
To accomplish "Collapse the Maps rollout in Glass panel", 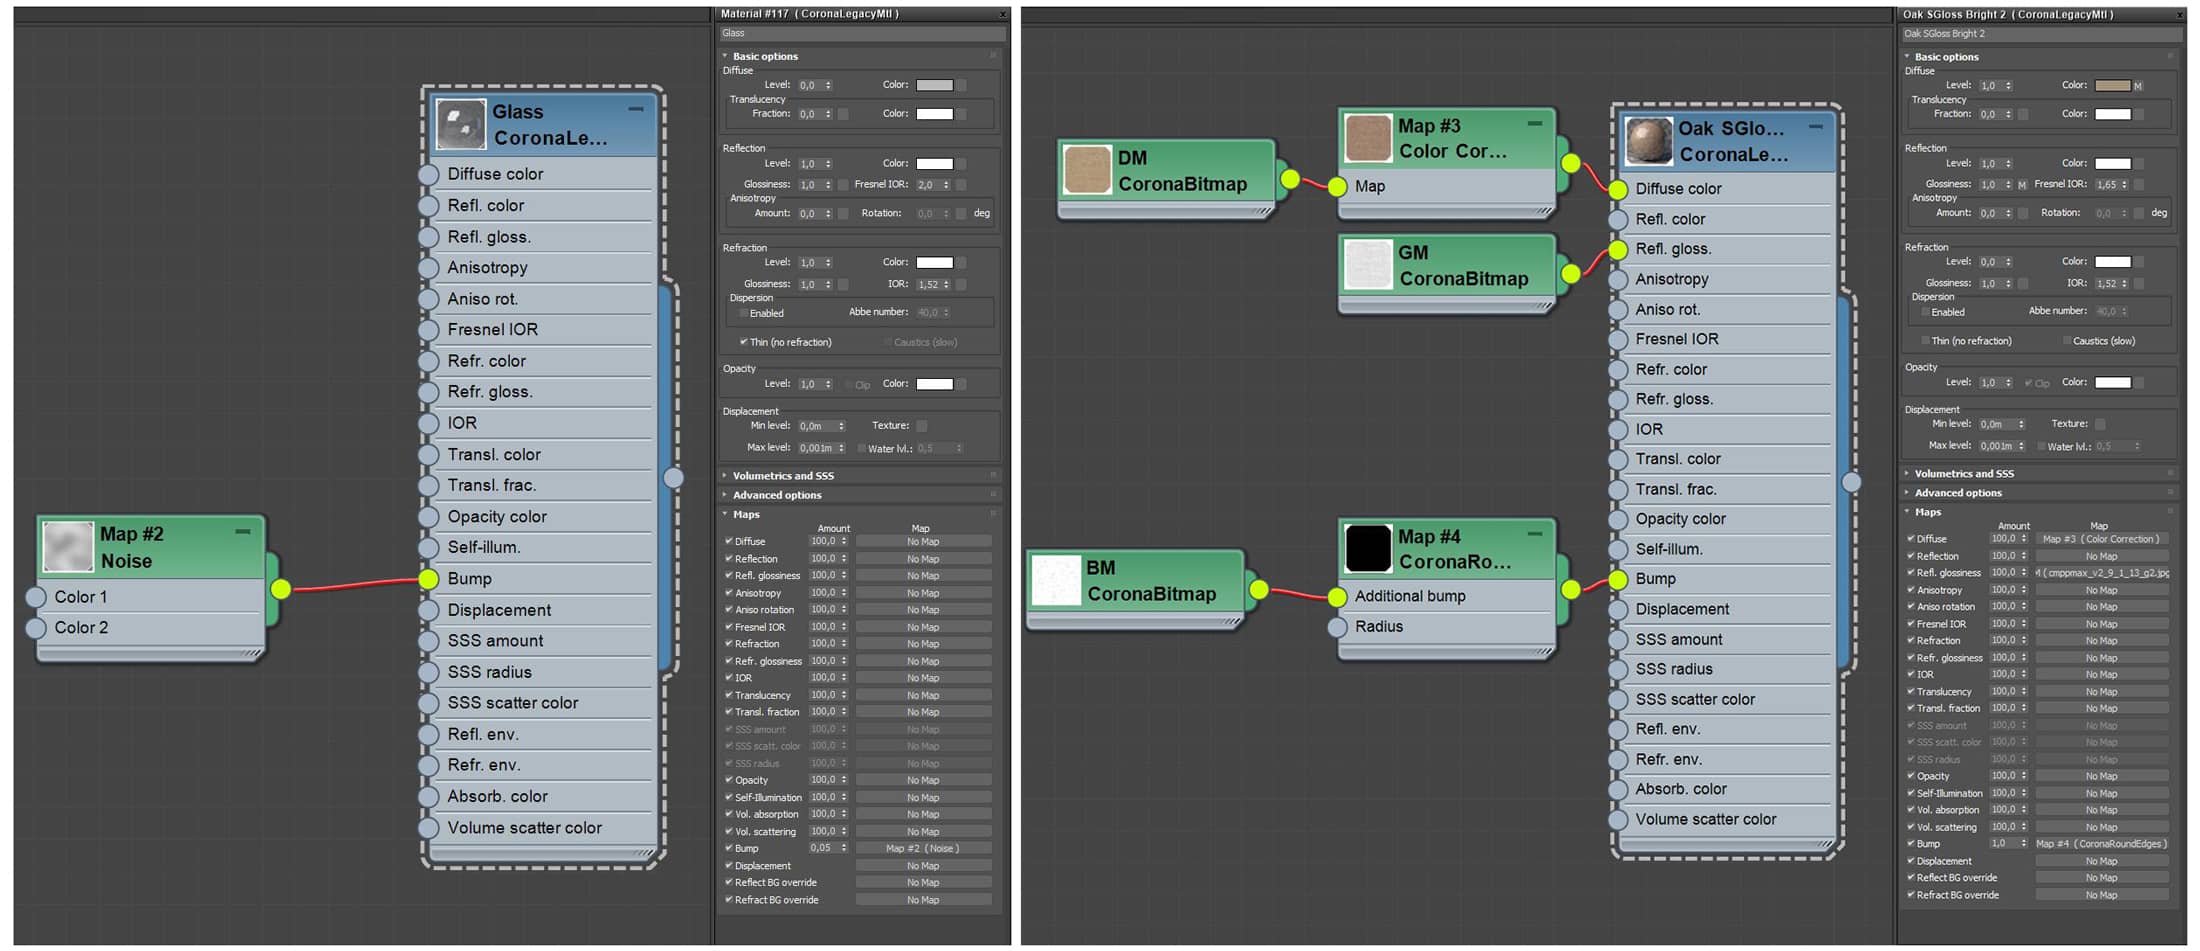I will 746,514.
